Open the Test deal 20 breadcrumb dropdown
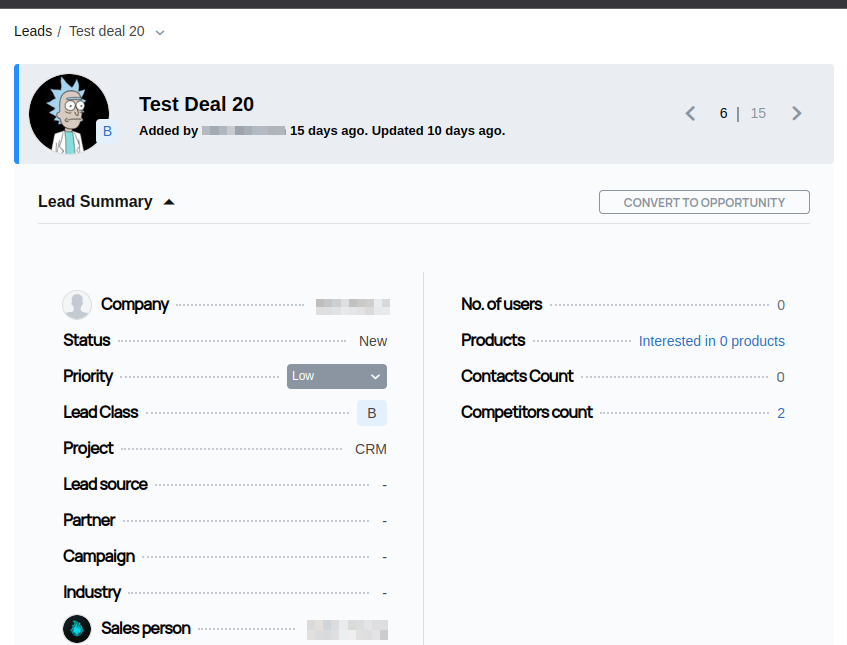This screenshot has width=847, height=645. coord(160,32)
